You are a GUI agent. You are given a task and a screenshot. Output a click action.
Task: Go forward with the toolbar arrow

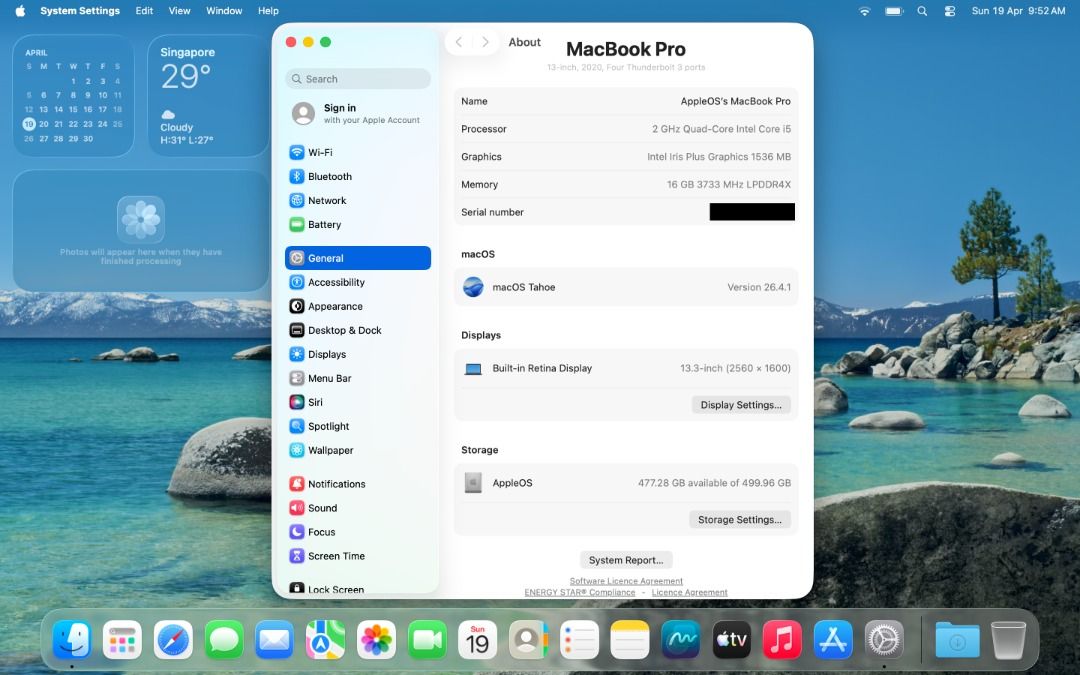tap(485, 42)
